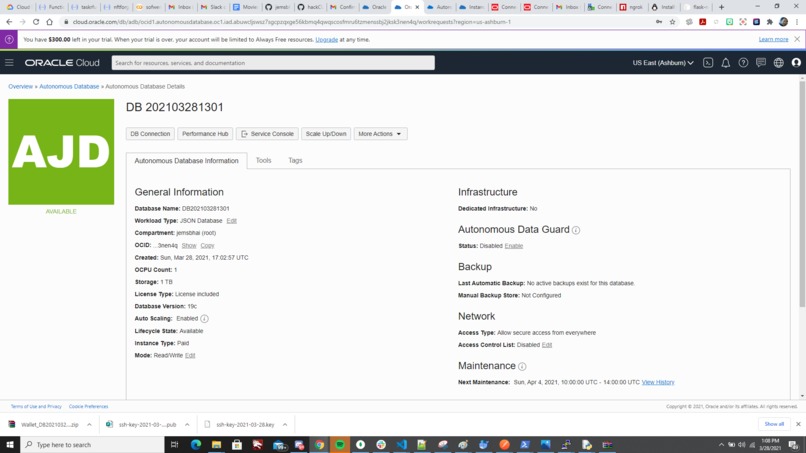Enable Autonomous Data Guard
The width and height of the screenshot is (806, 453).
pyautogui.click(x=514, y=246)
